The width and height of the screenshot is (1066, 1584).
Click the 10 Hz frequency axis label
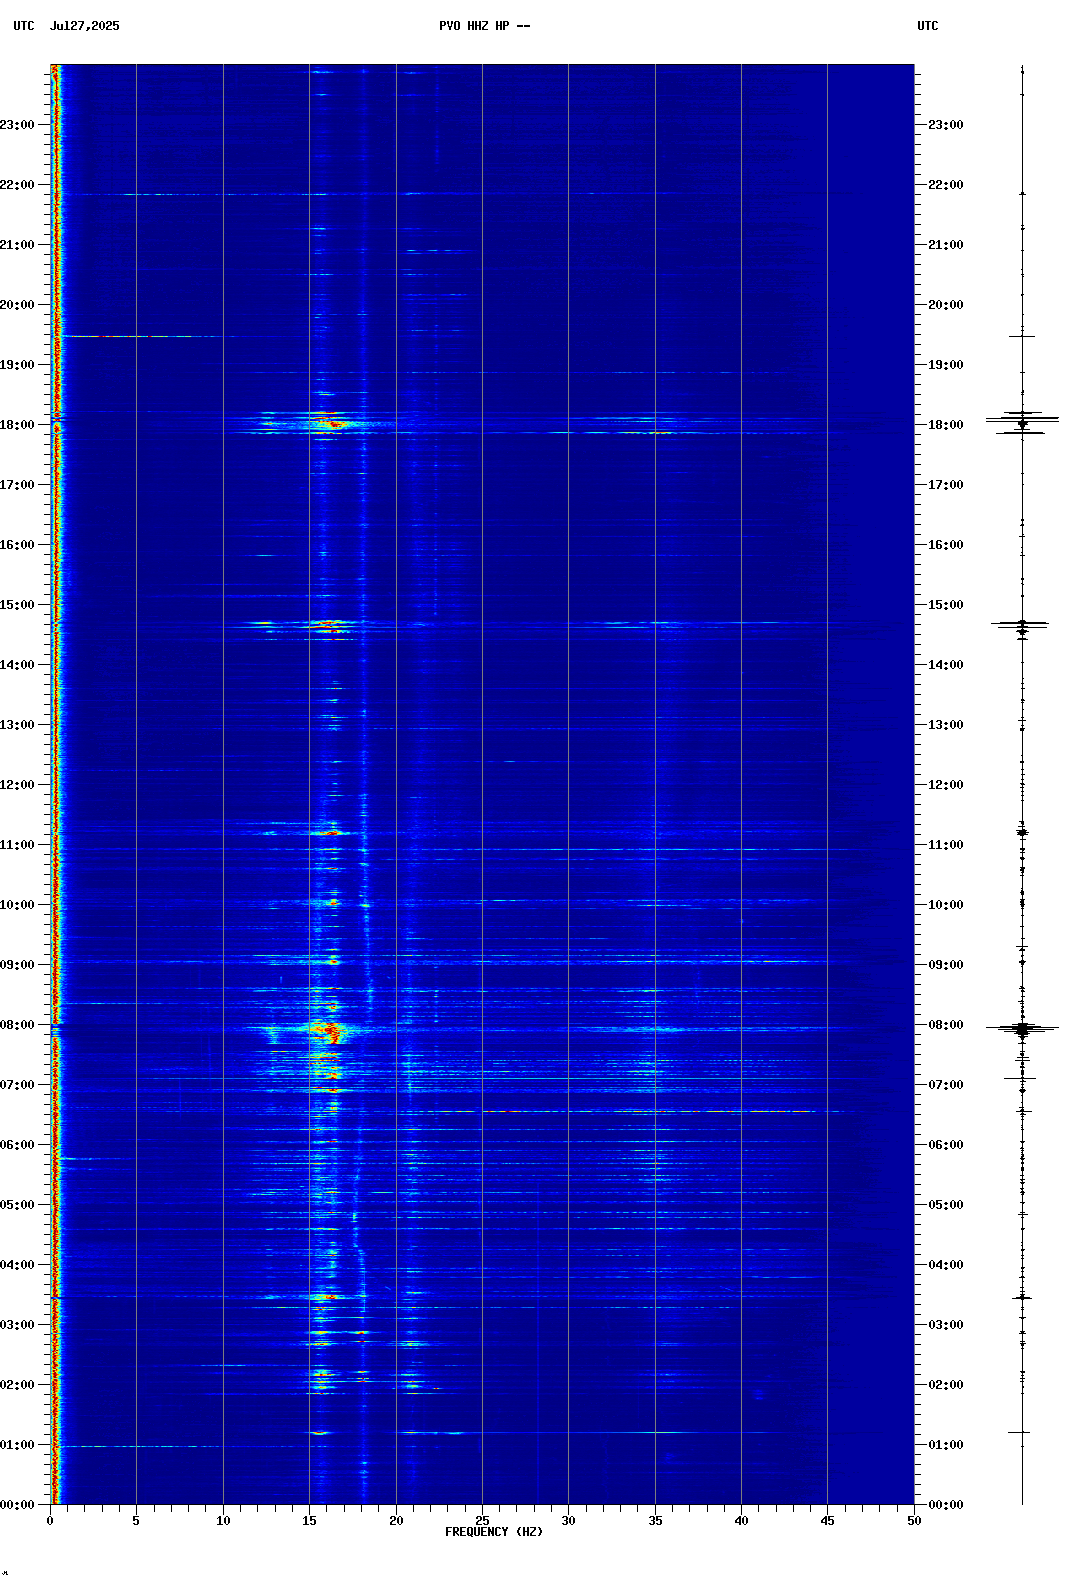pyautogui.click(x=223, y=1521)
